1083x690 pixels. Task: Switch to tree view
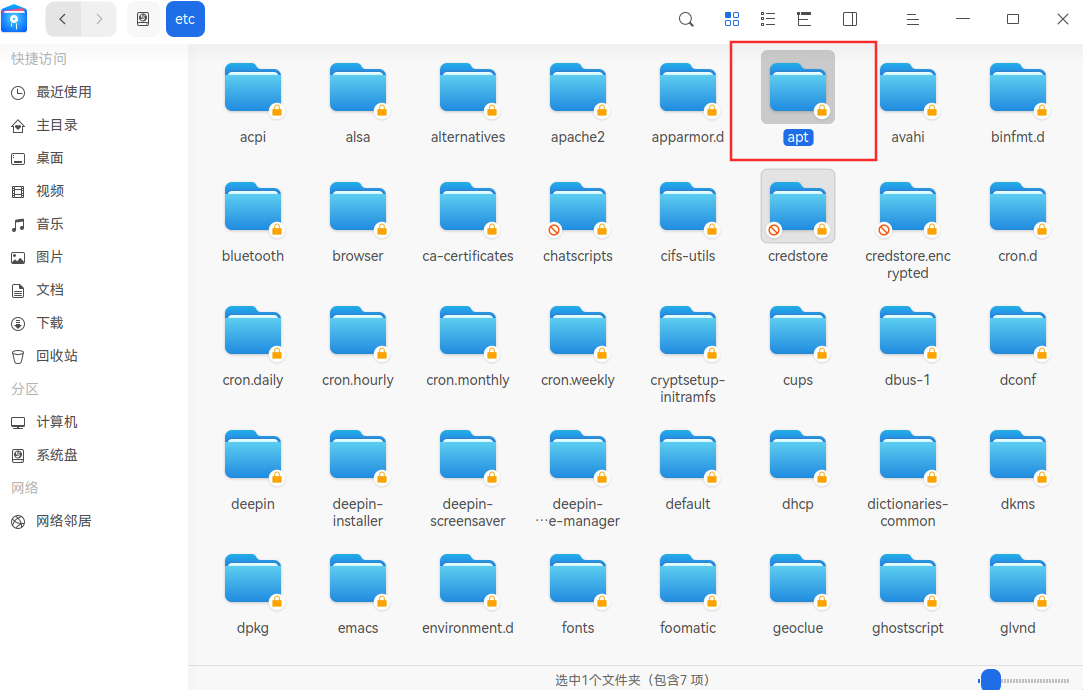point(803,19)
